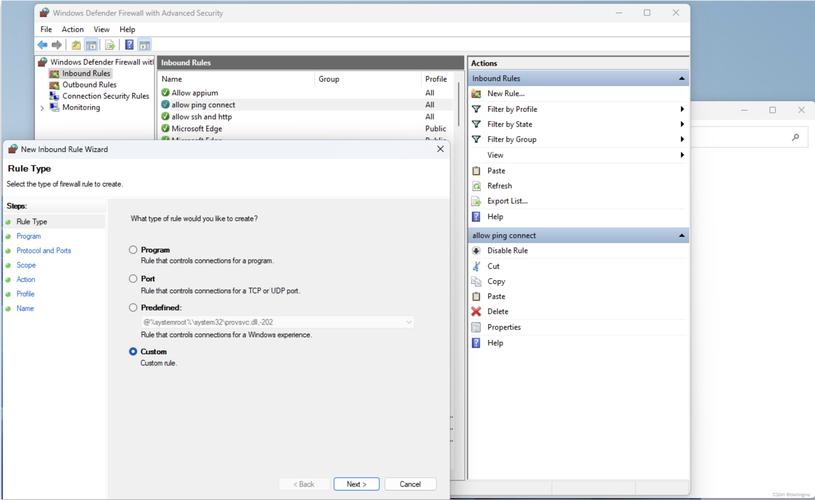
Task: Close the New Inbound Rule Wizard
Action: click(x=440, y=149)
